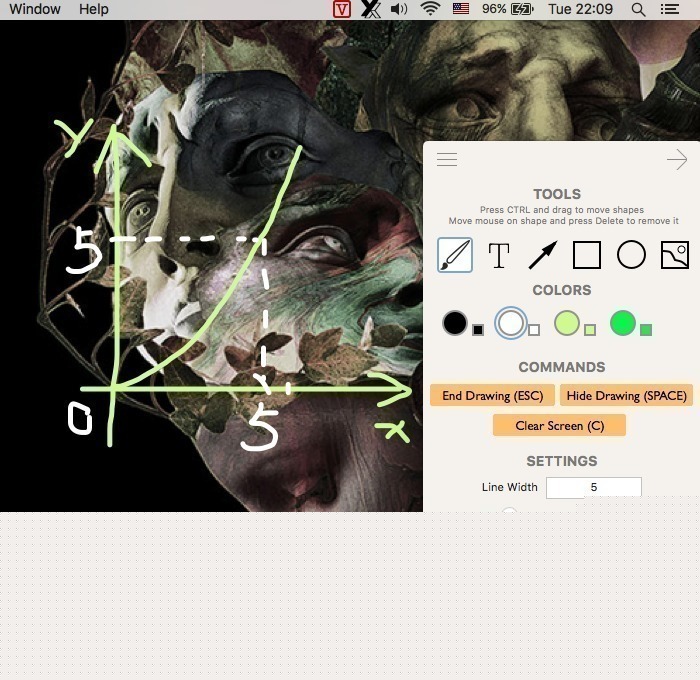Open the volume control in menu bar
Screen dimensions: 700x680
[x=399, y=9]
